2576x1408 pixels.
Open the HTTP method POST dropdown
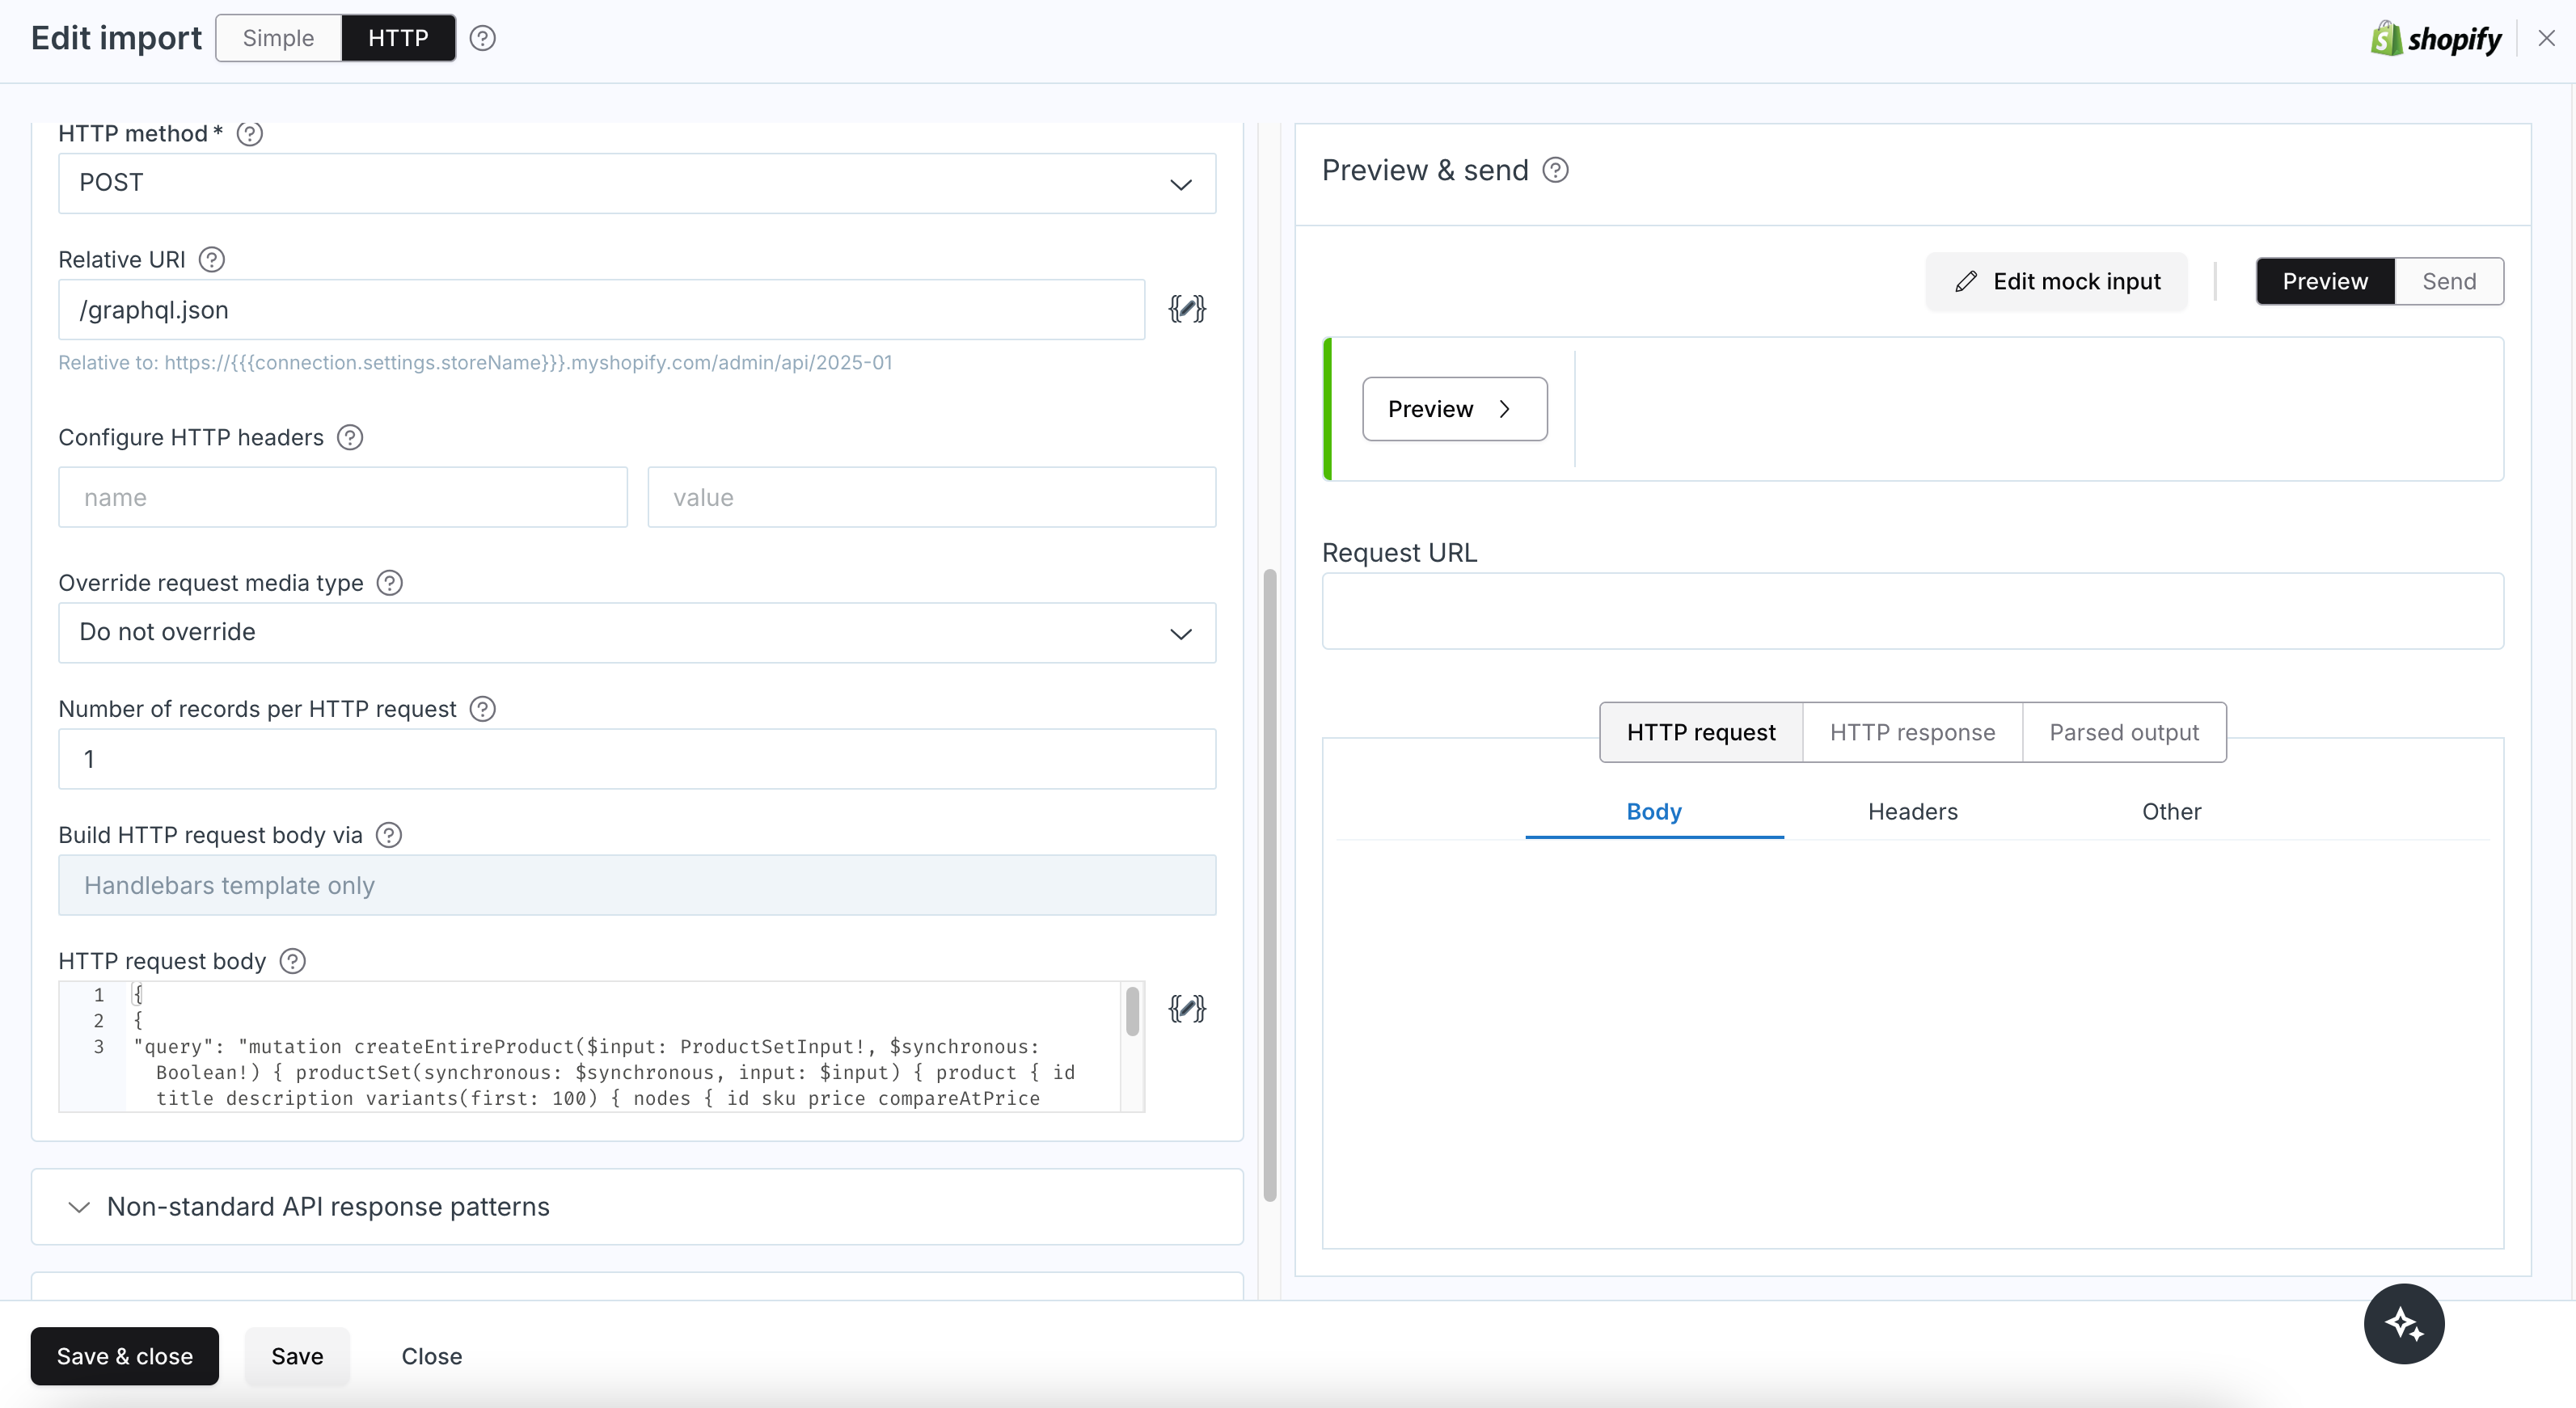point(637,183)
